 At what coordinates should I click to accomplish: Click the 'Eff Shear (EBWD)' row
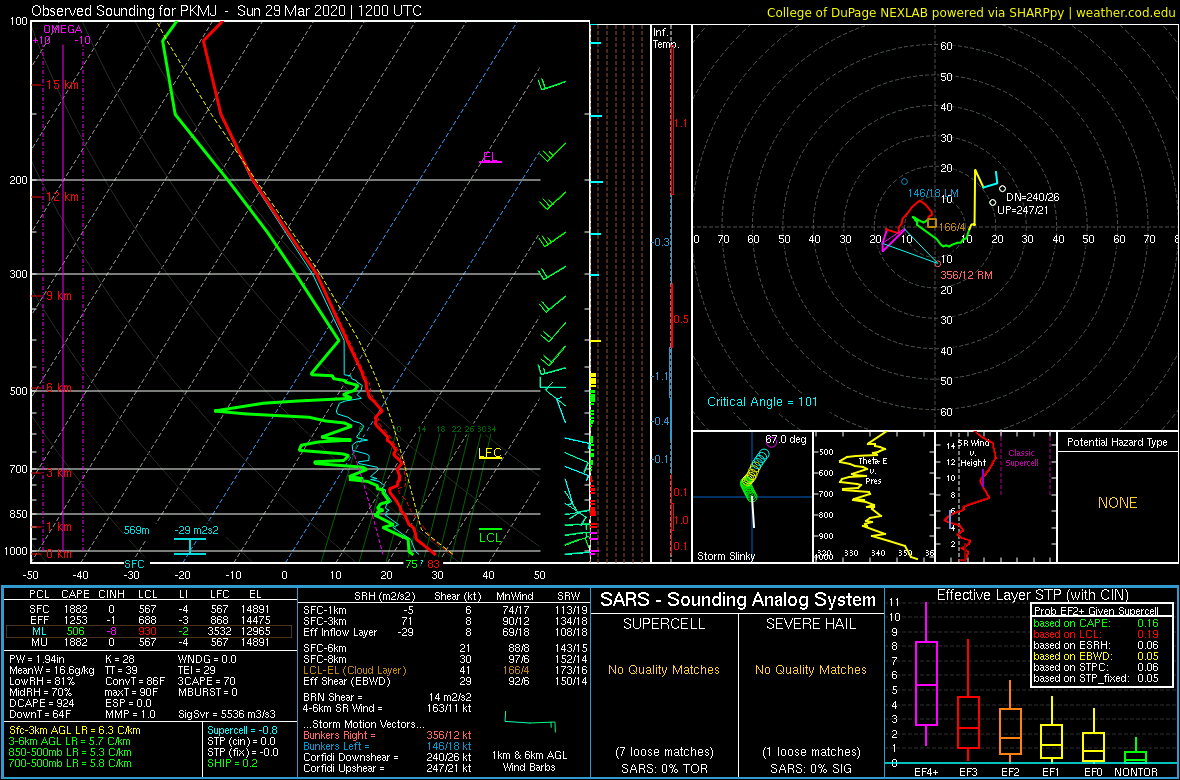point(444,680)
